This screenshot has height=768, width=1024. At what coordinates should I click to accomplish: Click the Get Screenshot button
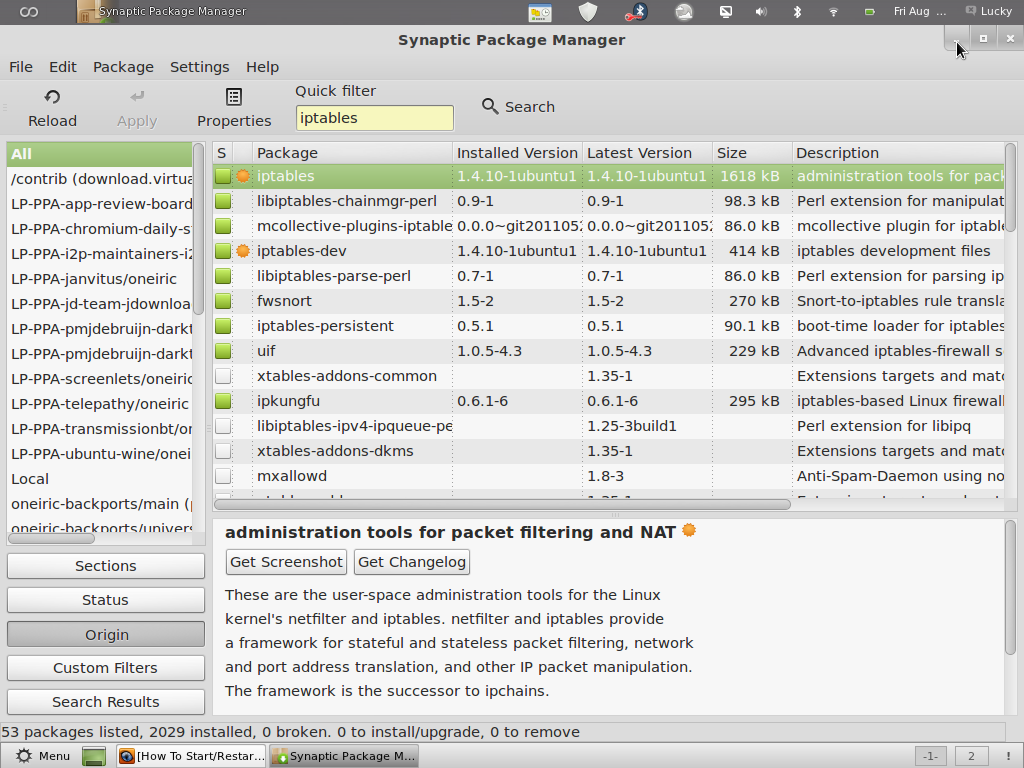(286, 562)
